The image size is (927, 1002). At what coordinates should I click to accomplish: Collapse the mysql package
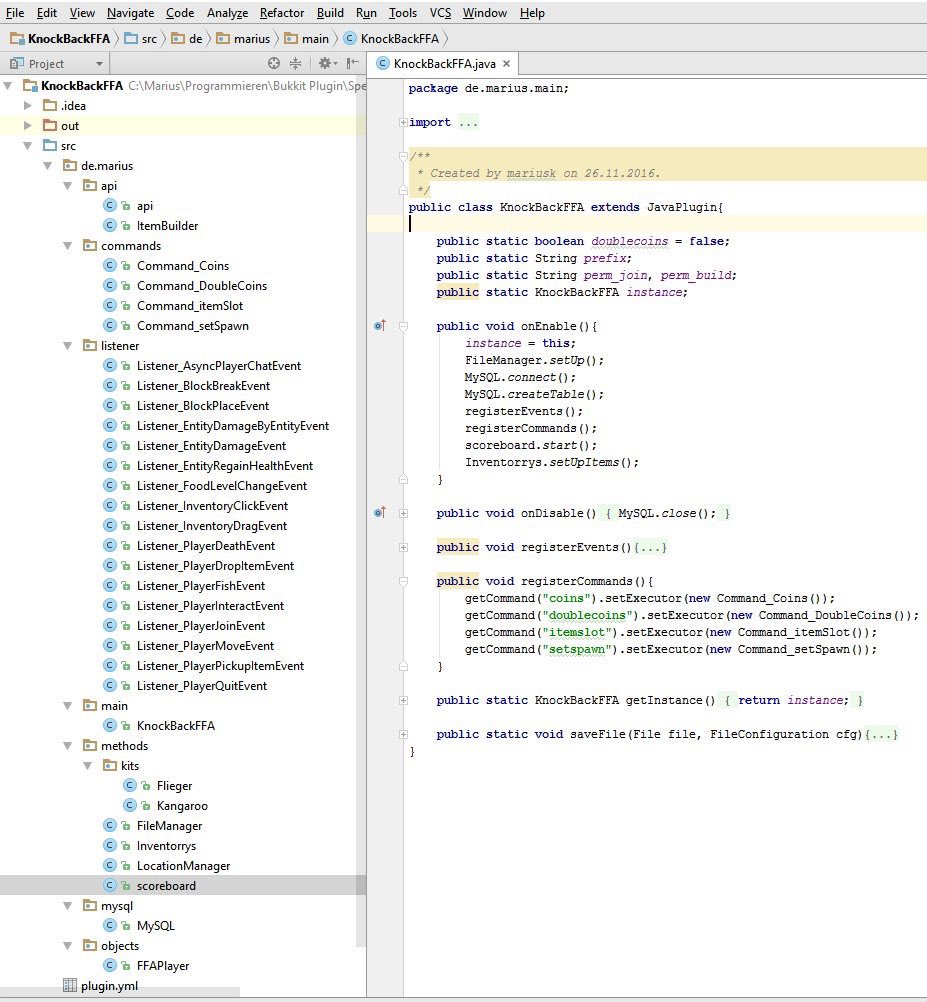(x=68, y=906)
